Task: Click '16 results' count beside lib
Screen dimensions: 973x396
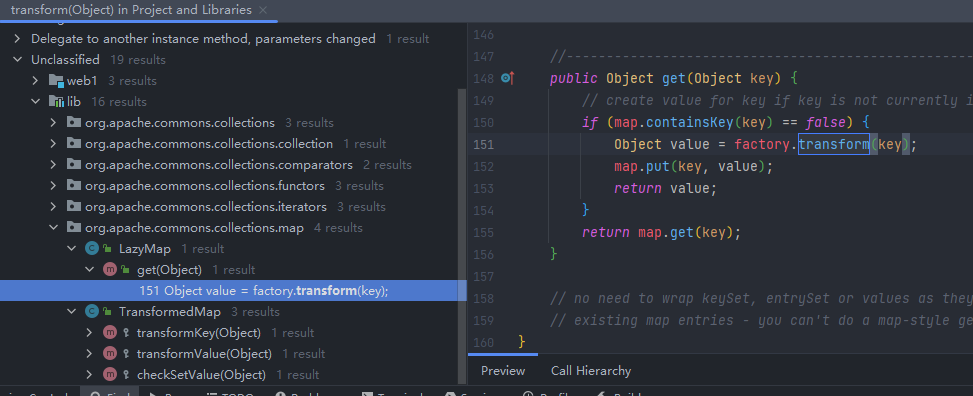Action: click(119, 102)
